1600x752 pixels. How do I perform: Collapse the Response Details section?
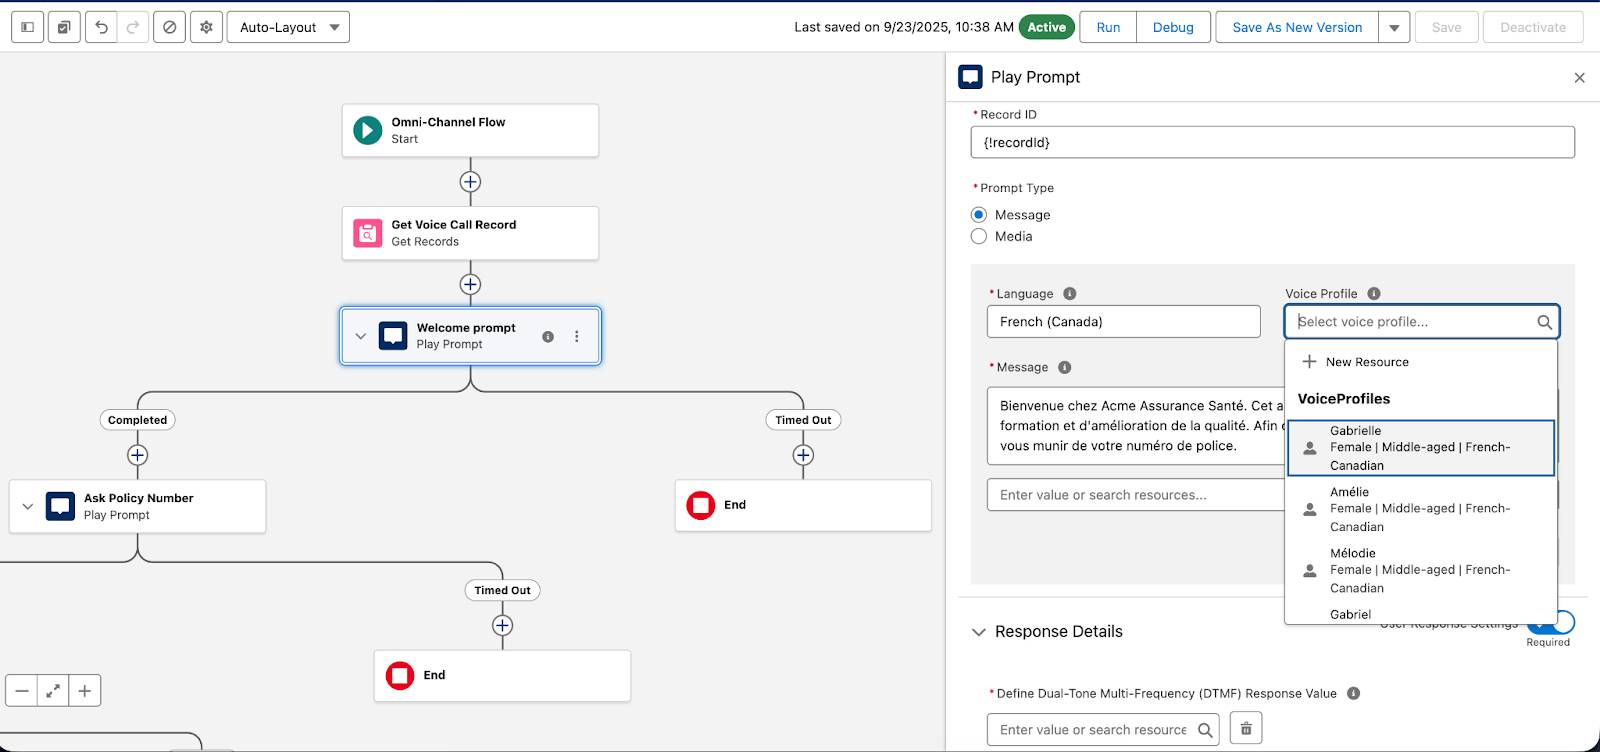(979, 632)
